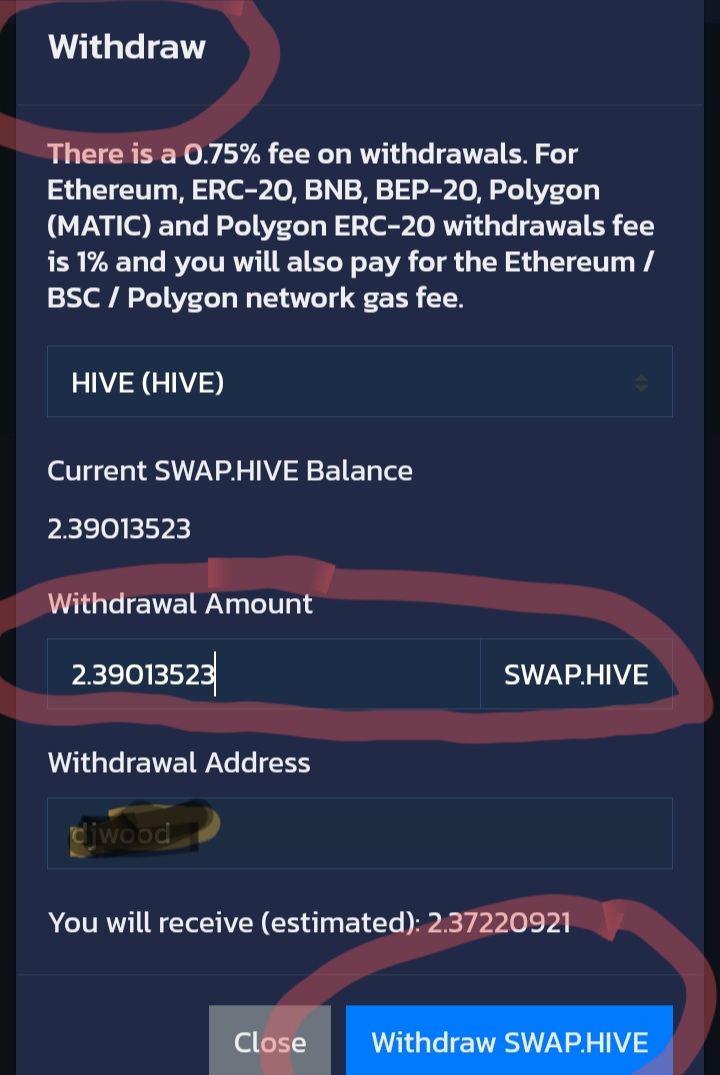Image resolution: width=720 pixels, height=1075 pixels.
Task: Click the Current SWAP.HIVE Balance label
Action: pos(230,471)
